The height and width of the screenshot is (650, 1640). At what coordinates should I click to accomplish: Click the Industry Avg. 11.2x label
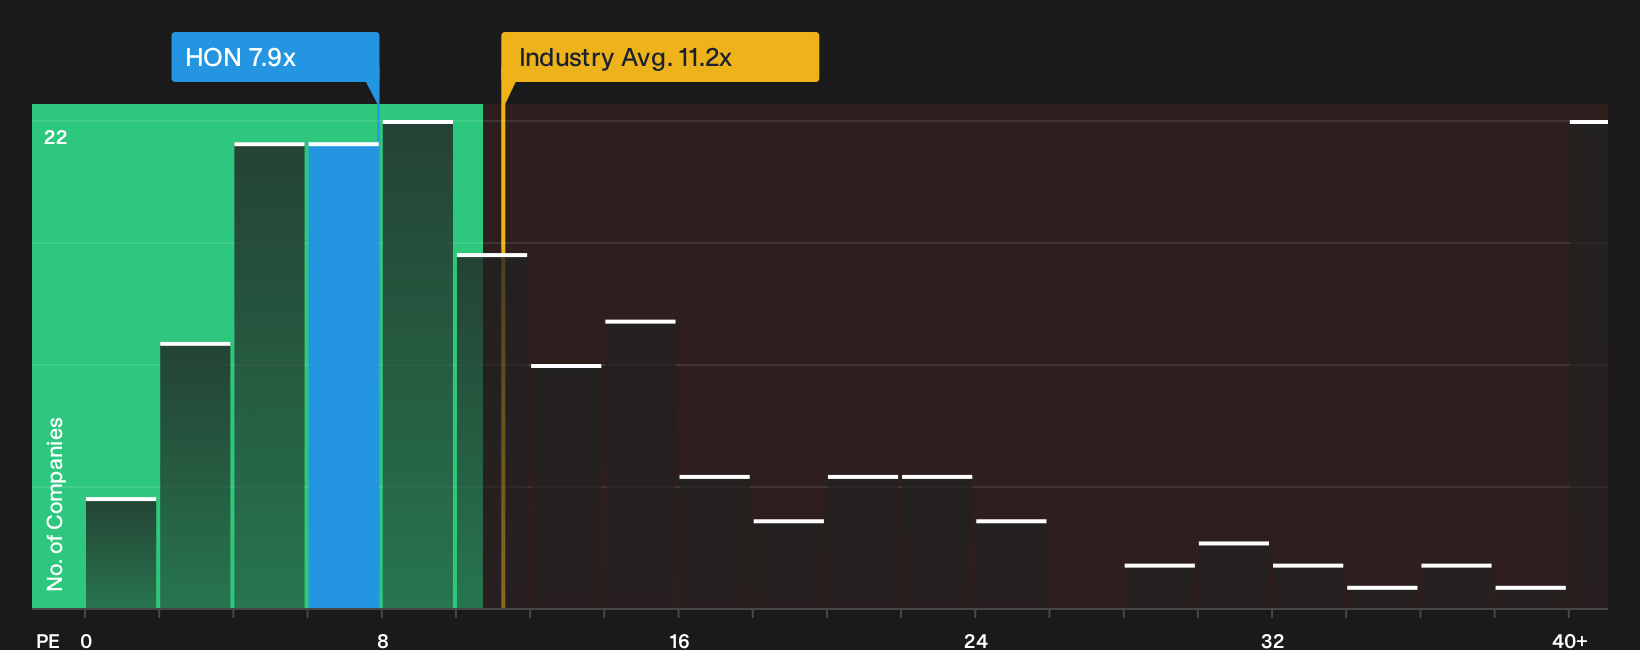click(x=660, y=57)
